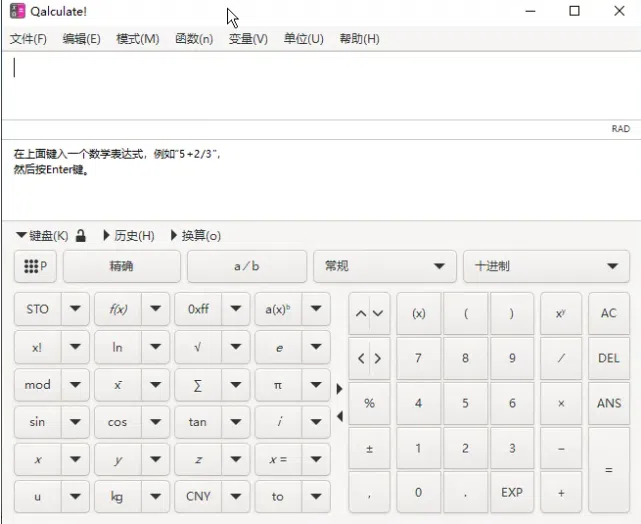Viewport: 641px width, 524px height.
Task: Click the number 7 key
Action: point(419,358)
